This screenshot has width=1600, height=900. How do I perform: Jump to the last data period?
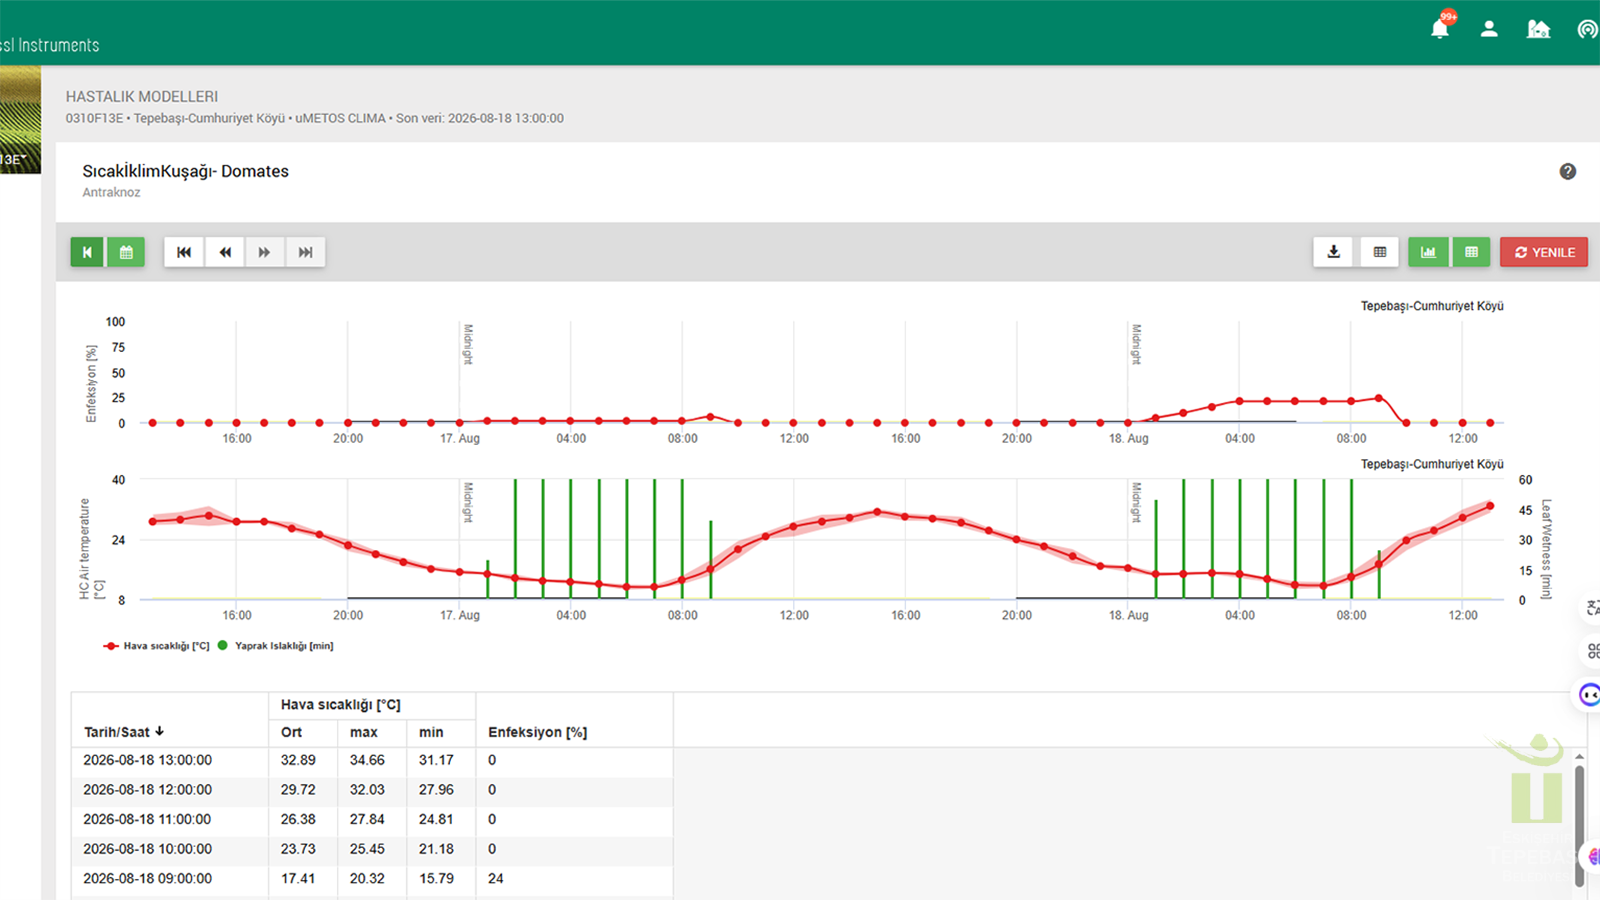click(x=305, y=252)
